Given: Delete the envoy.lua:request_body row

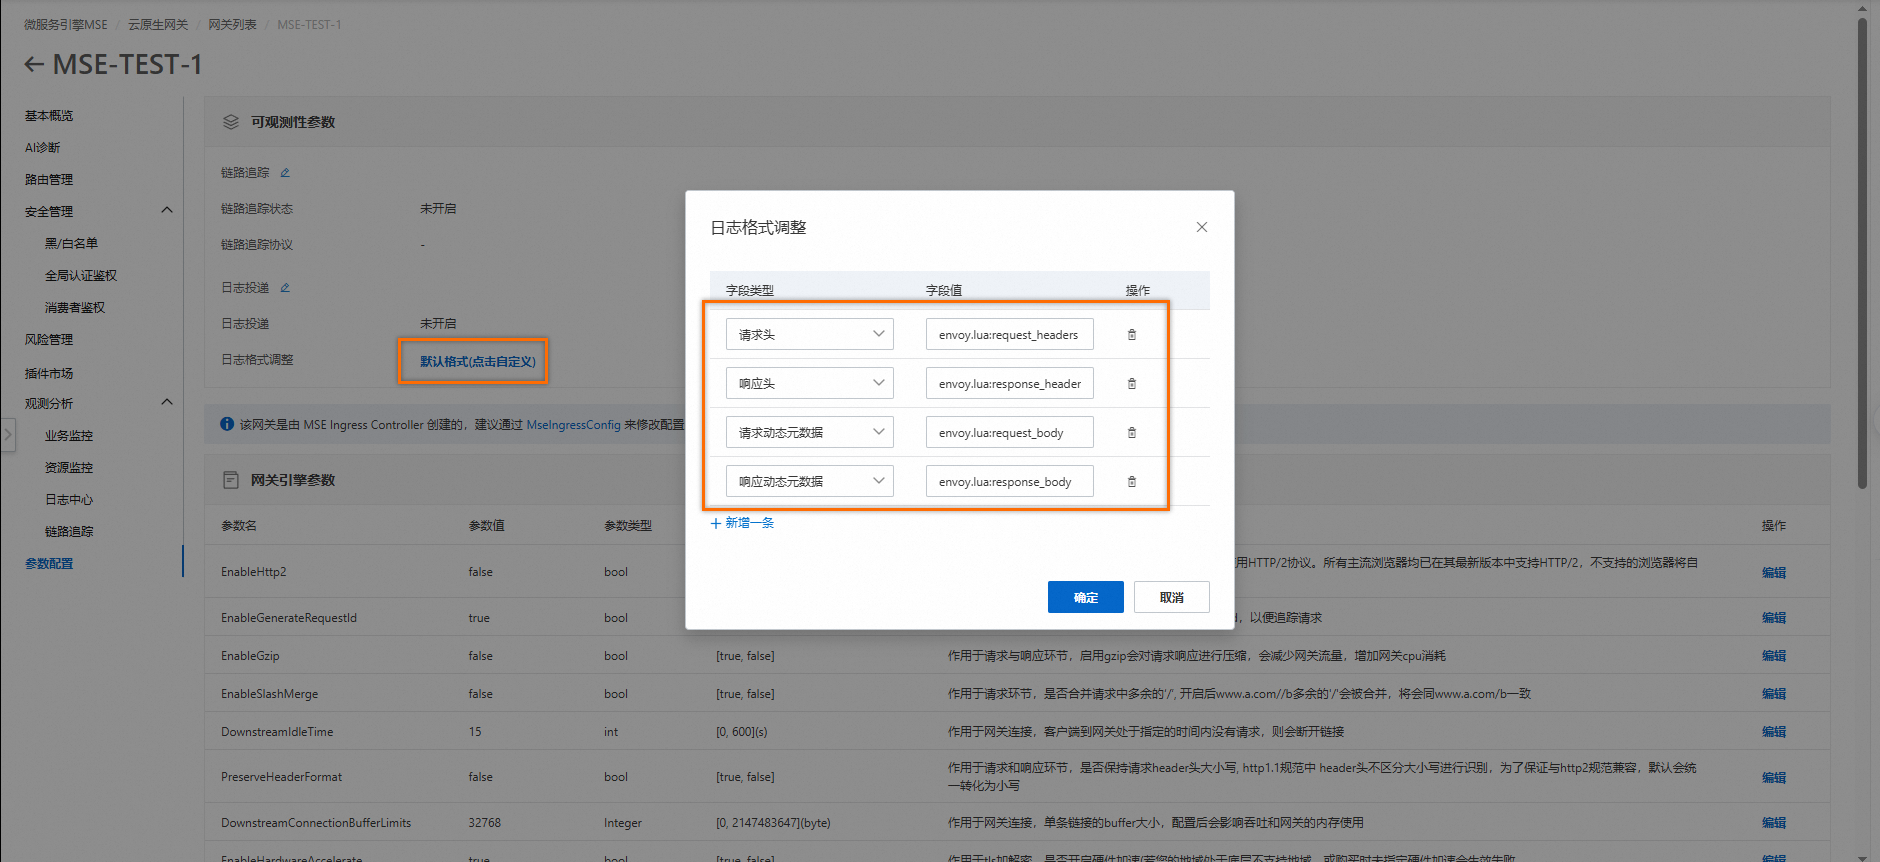Looking at the screenshot, I should tap(1132, 433).
